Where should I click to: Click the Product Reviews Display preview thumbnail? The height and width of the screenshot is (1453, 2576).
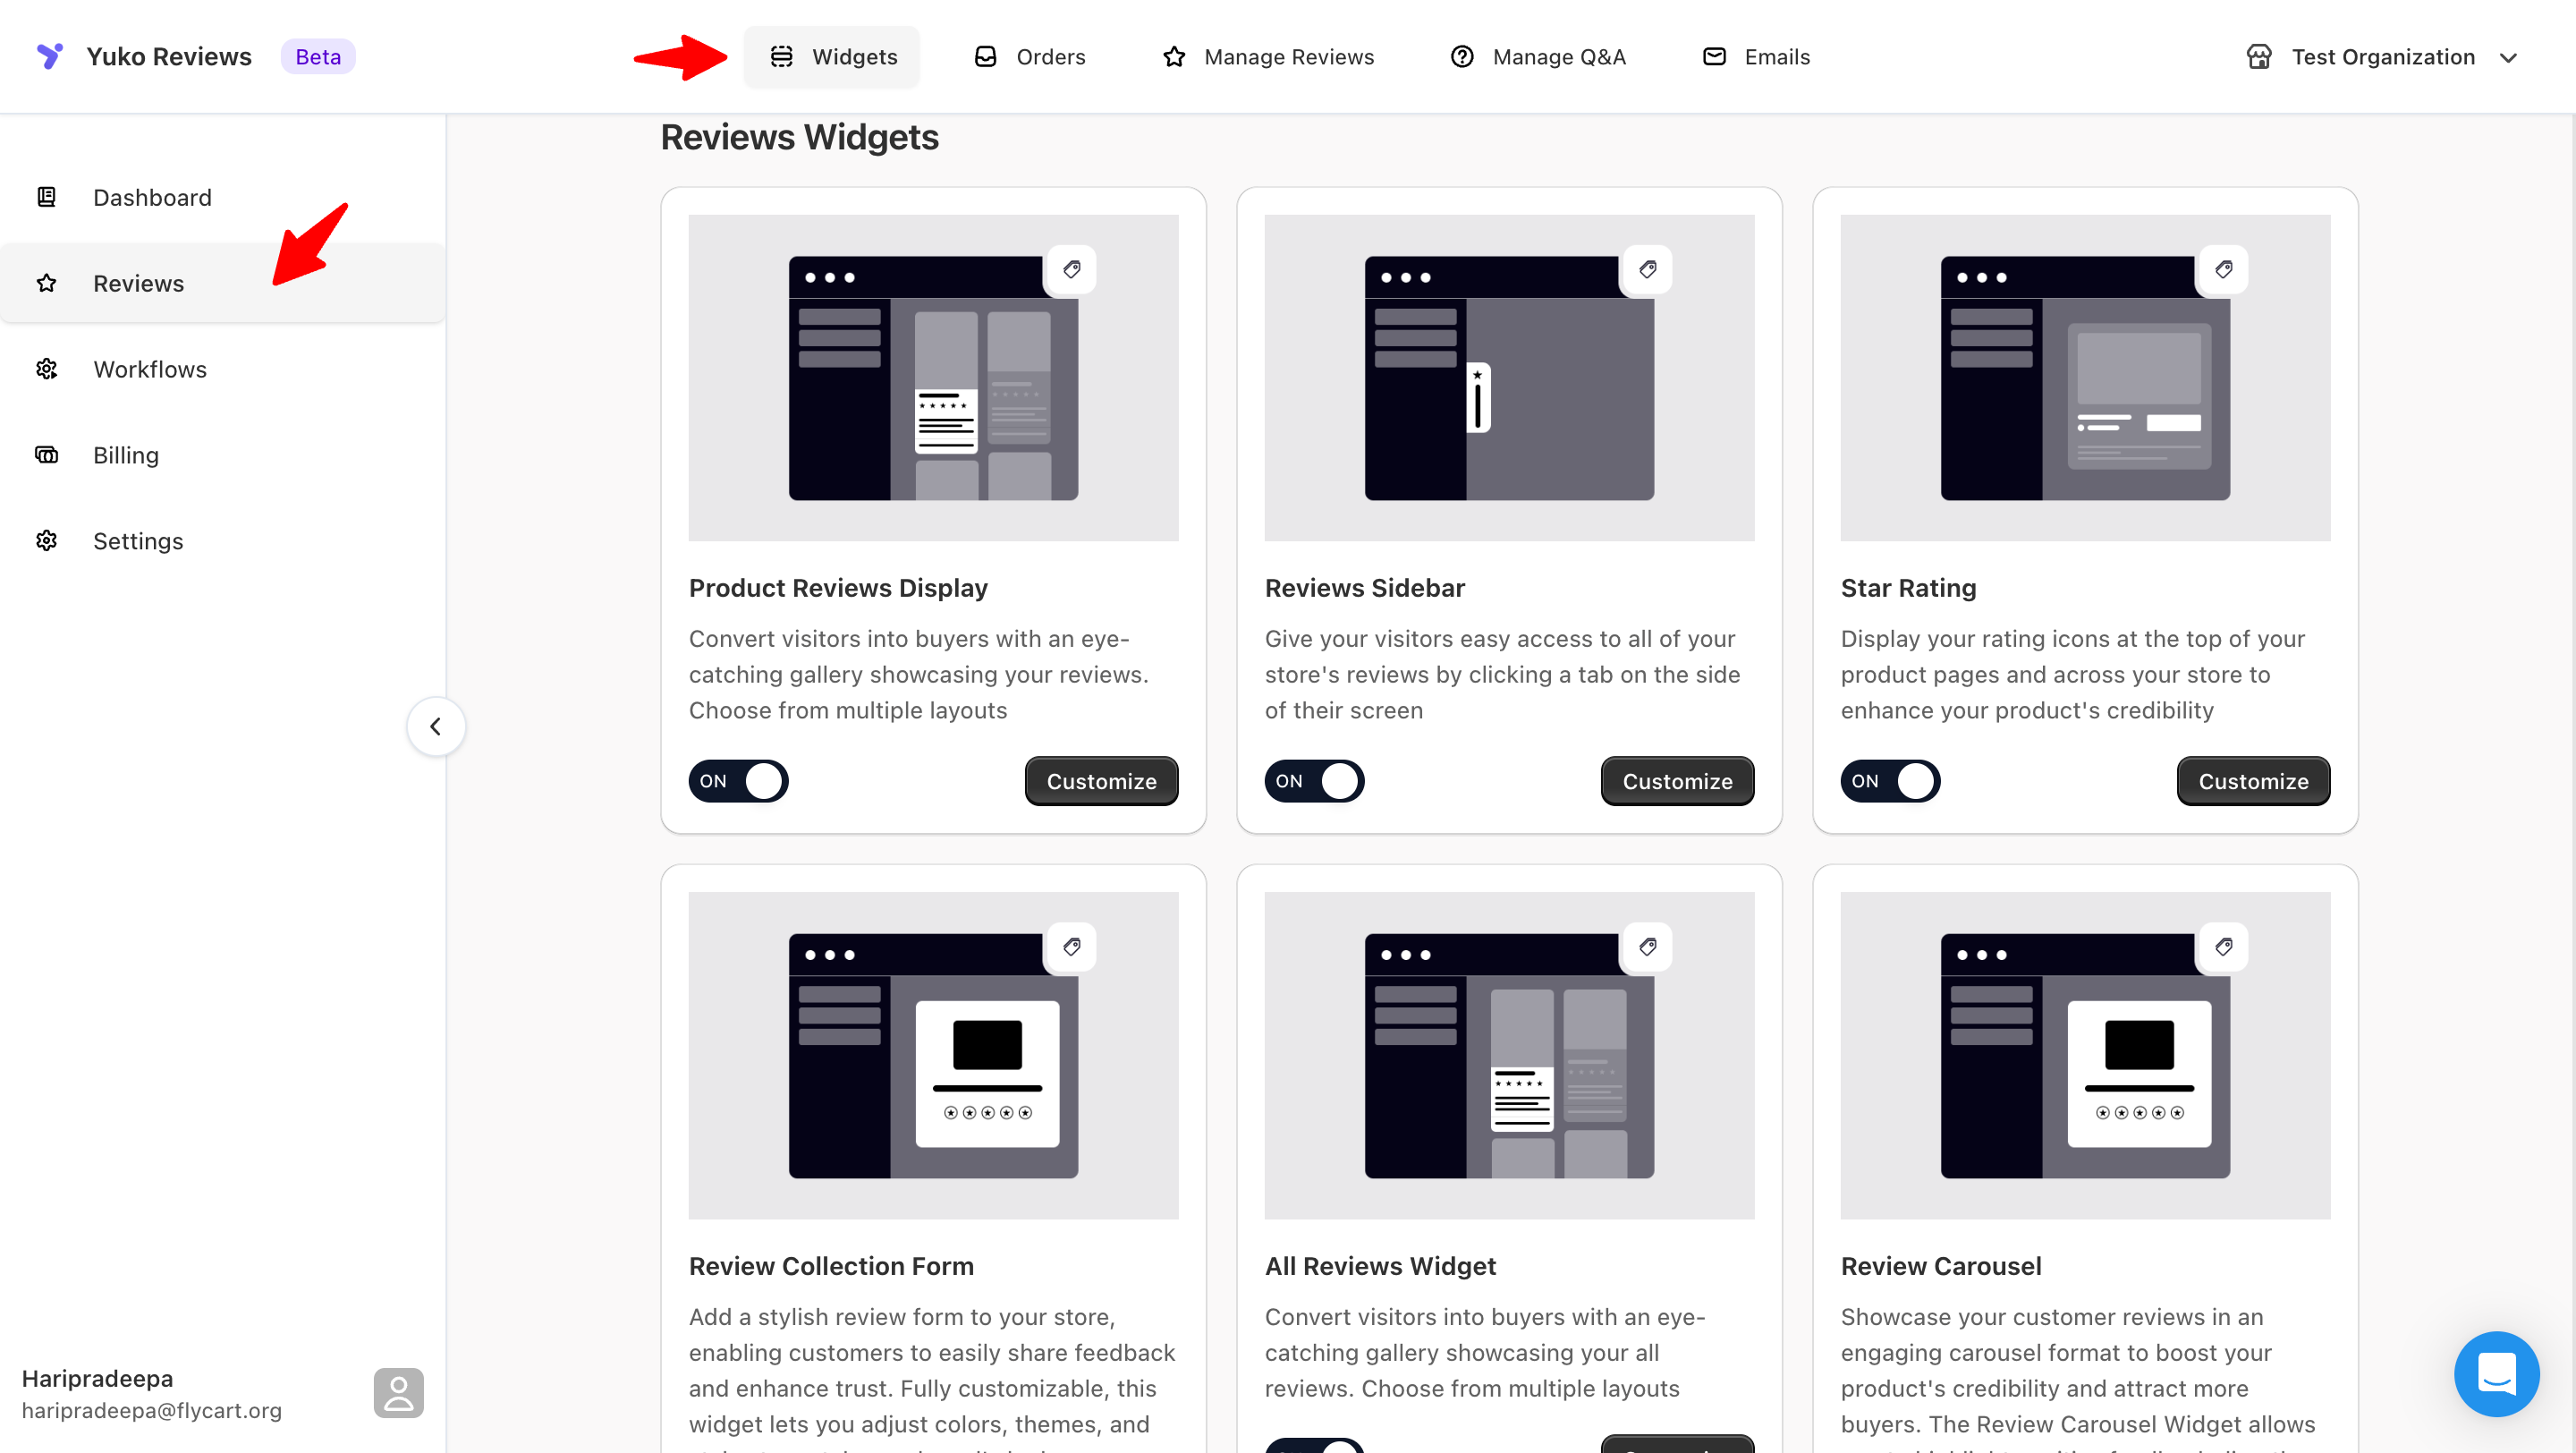pos(932,378)
